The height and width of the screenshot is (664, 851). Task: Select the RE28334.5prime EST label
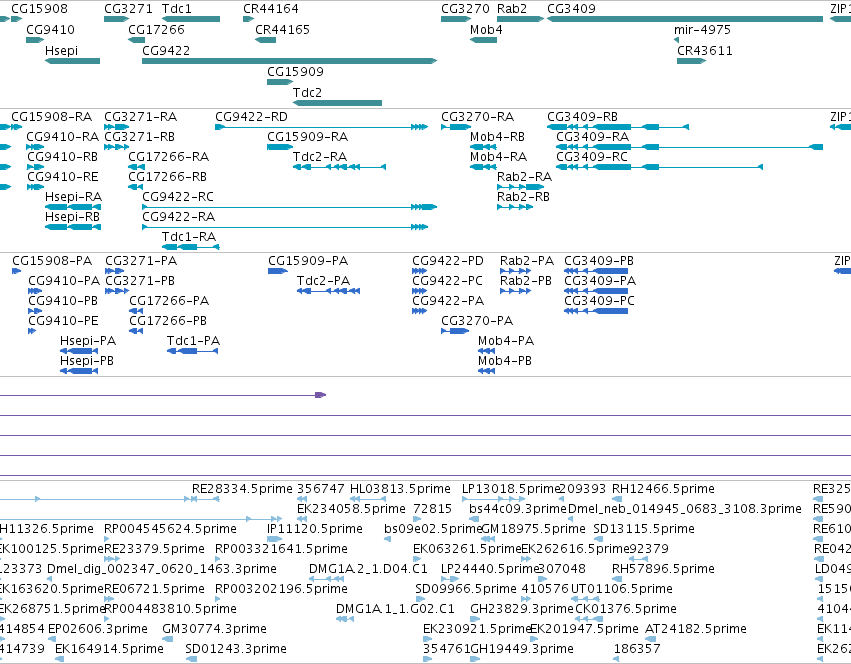pos(242,489)
